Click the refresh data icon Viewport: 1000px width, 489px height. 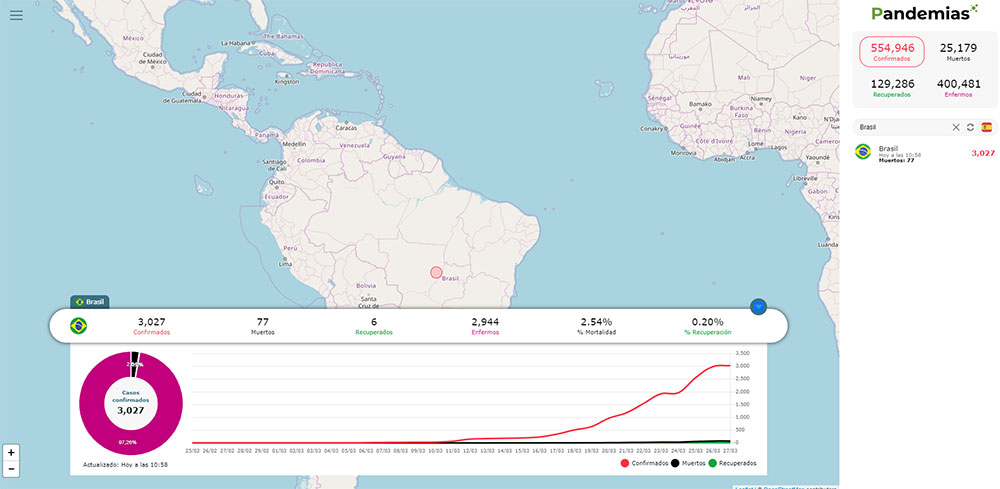point(970,127)
